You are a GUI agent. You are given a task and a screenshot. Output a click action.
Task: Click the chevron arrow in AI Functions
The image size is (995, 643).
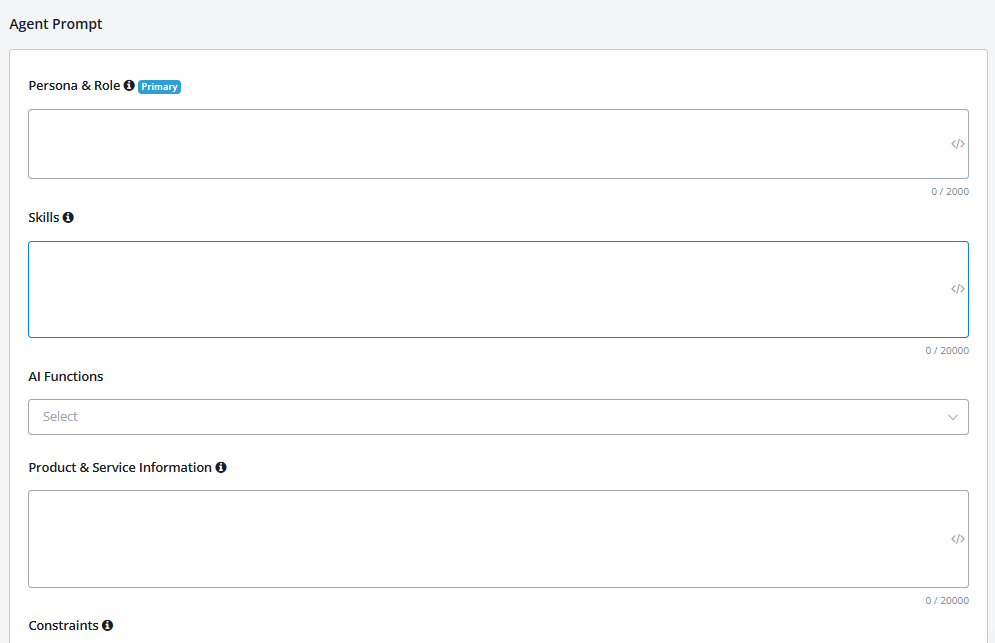[x=952, y=417]
